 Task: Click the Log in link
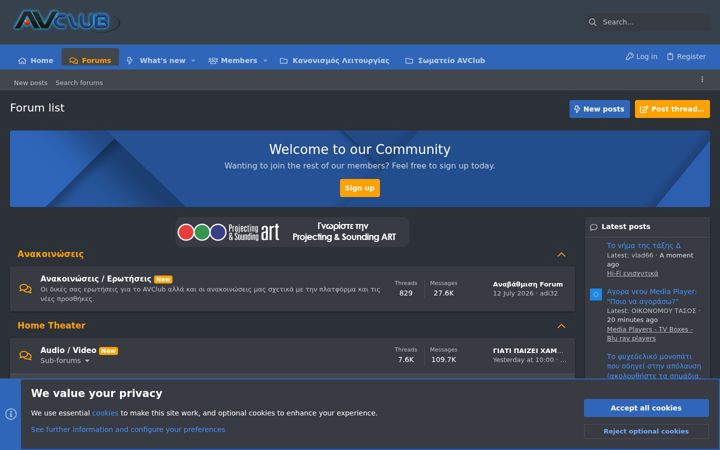tap(641, 56)
